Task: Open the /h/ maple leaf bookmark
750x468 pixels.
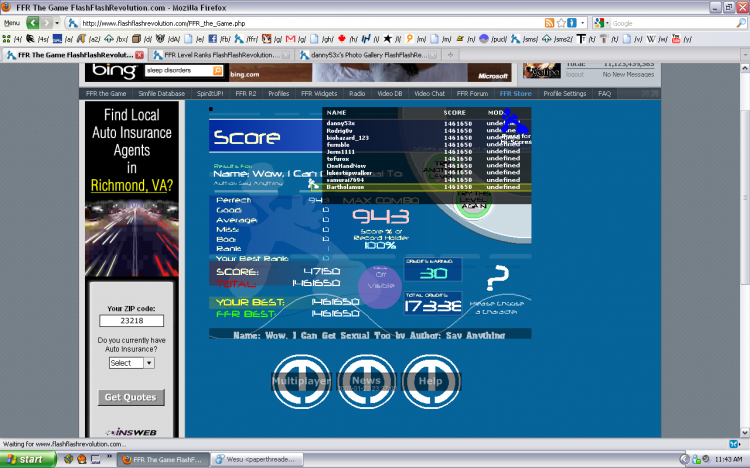Action: click(x=348, y=39)
